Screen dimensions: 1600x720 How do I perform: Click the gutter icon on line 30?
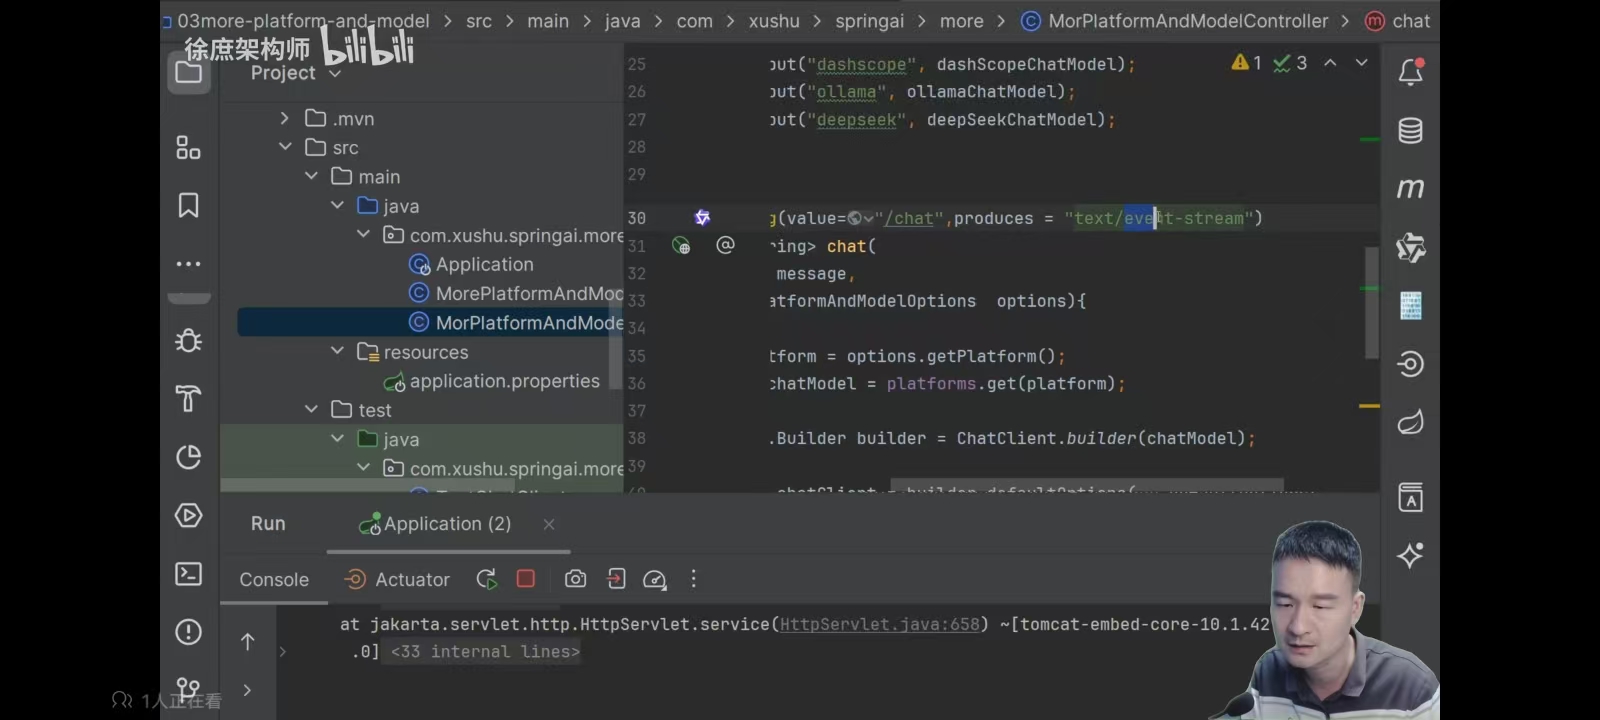[x=702, y=217]
